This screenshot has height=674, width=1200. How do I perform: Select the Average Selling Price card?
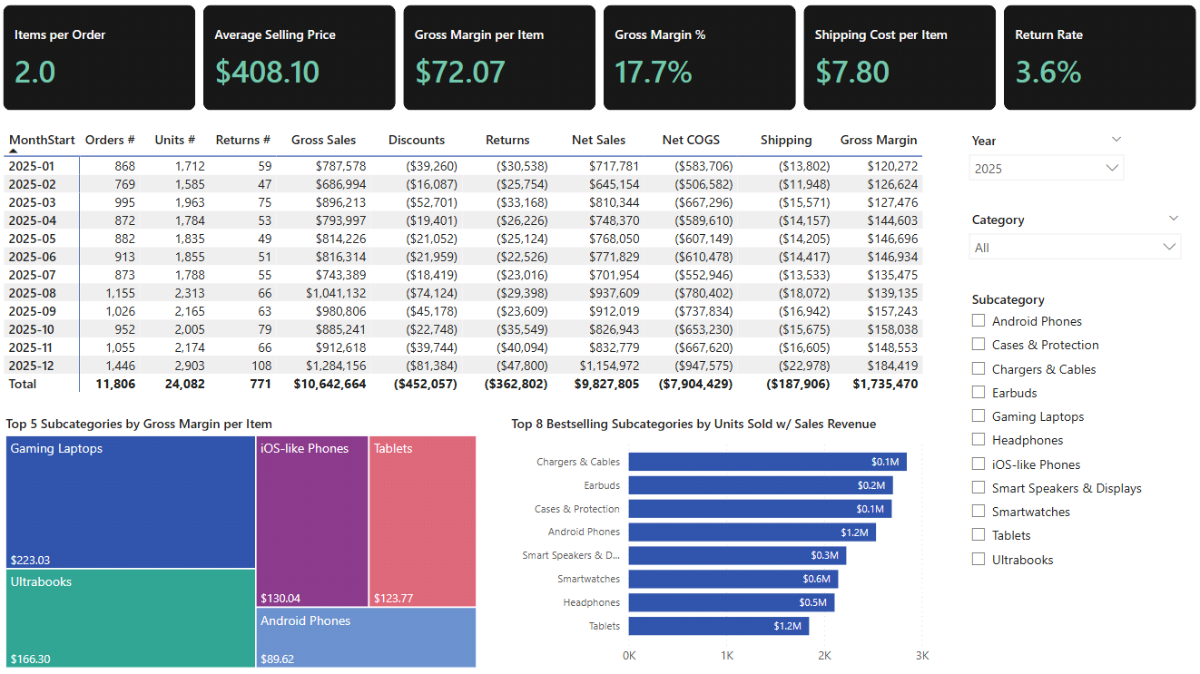click(x=299, y=58)
